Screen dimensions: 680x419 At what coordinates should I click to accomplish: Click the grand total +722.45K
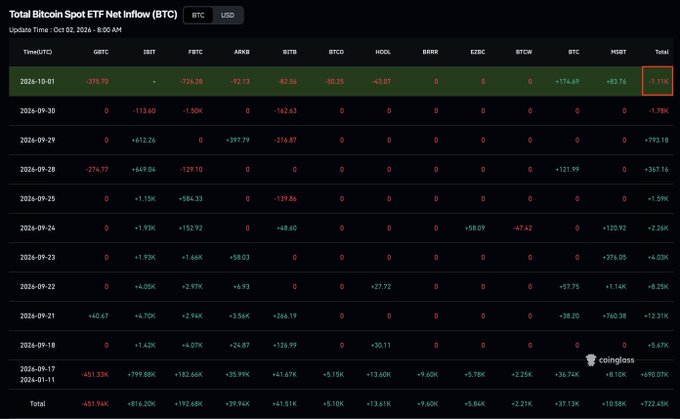tap(654, 404)
